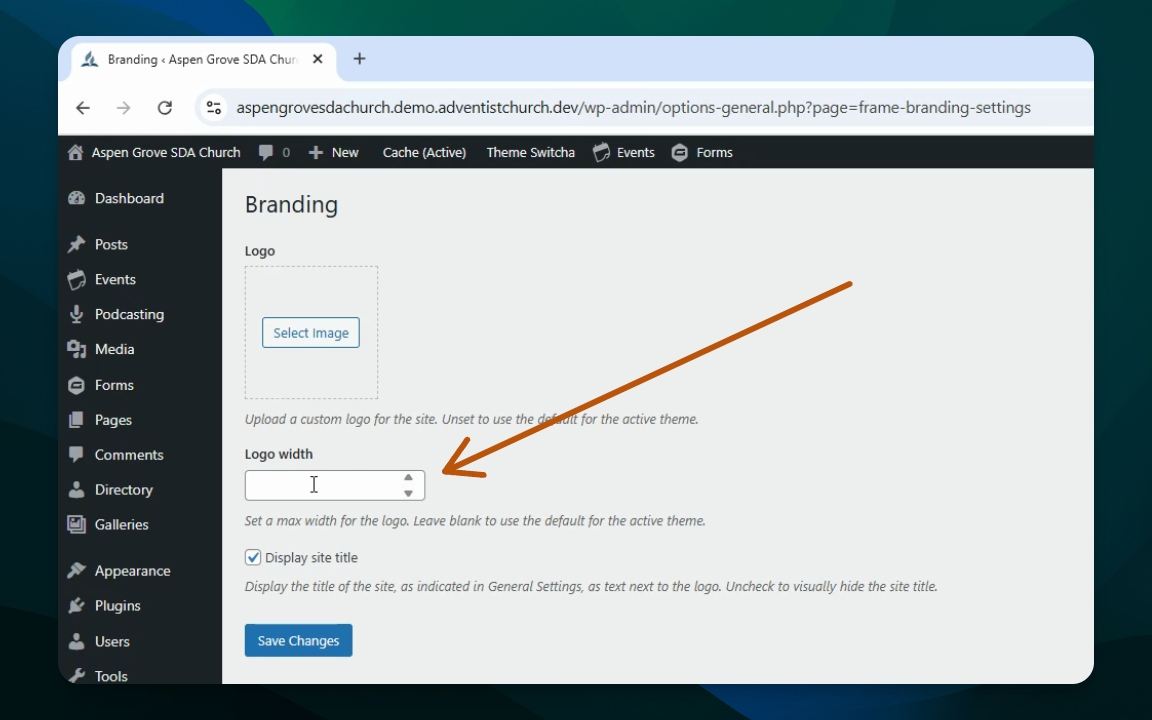The width and height of the screenshot is (1152, 720).
Task: Click the 'Upload a custom logo' help text
Action: tap(472, 419)
